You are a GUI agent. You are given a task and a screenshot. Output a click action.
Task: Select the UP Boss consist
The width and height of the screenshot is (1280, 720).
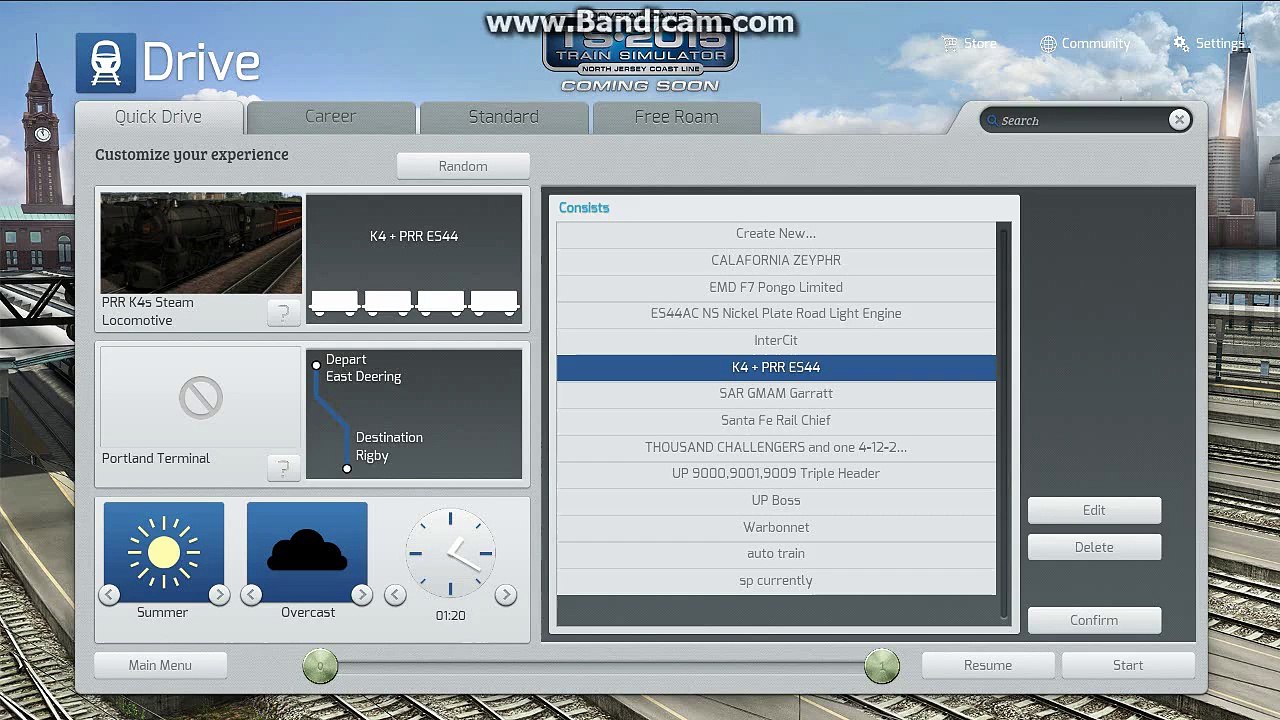pyautogui.click(x=776, y=500)
